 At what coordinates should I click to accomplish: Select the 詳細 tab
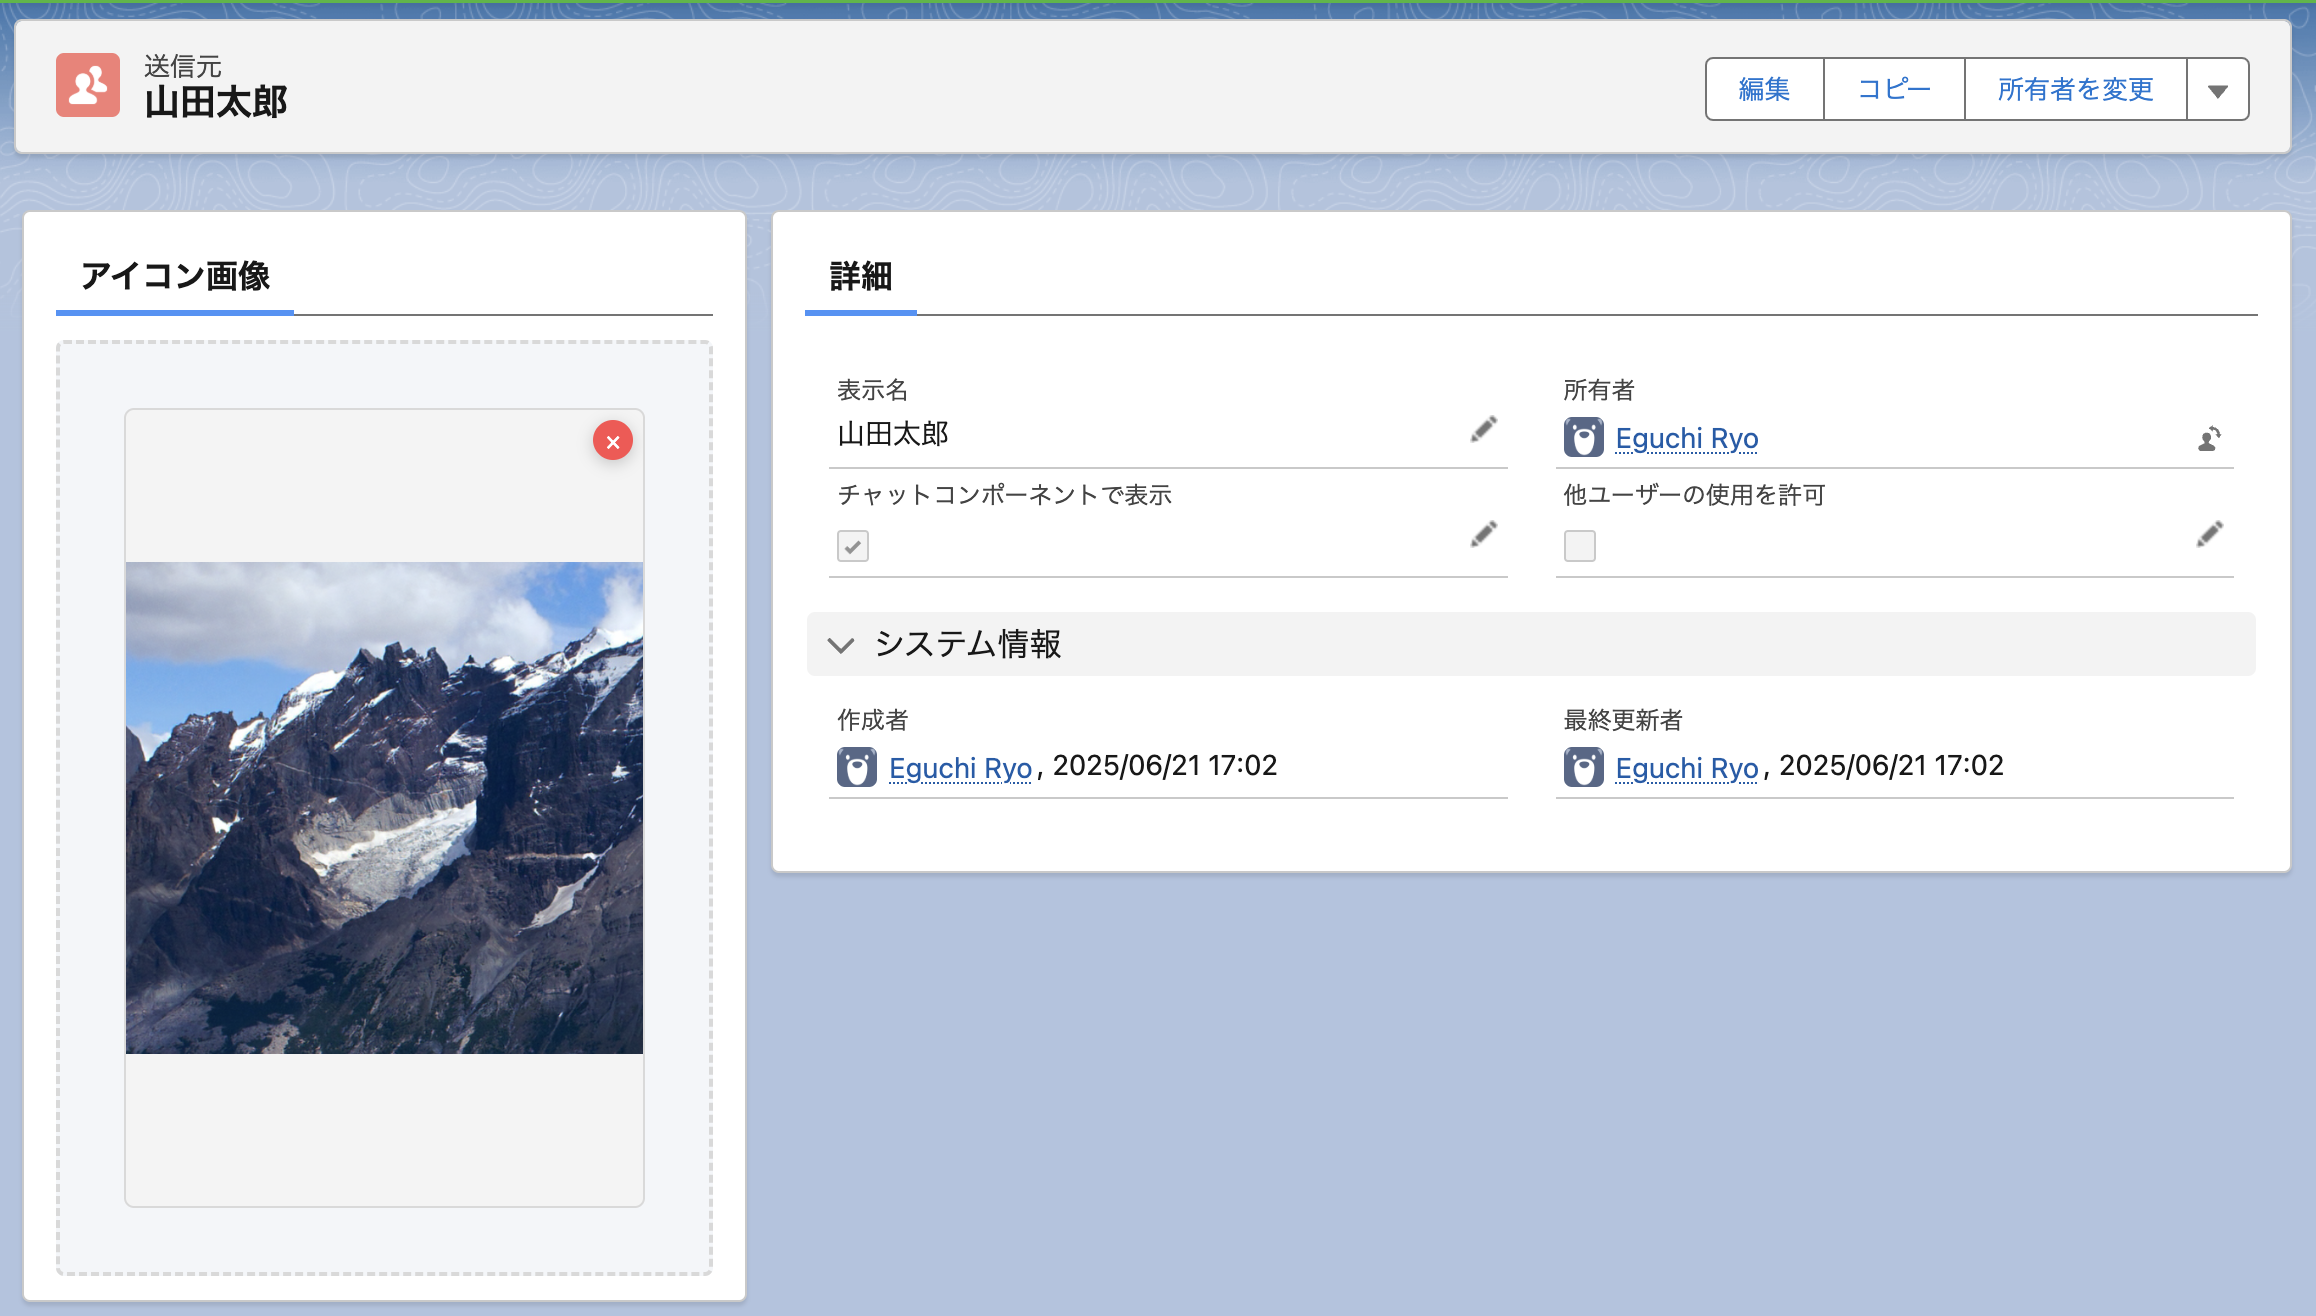click(x=860, y=277)
